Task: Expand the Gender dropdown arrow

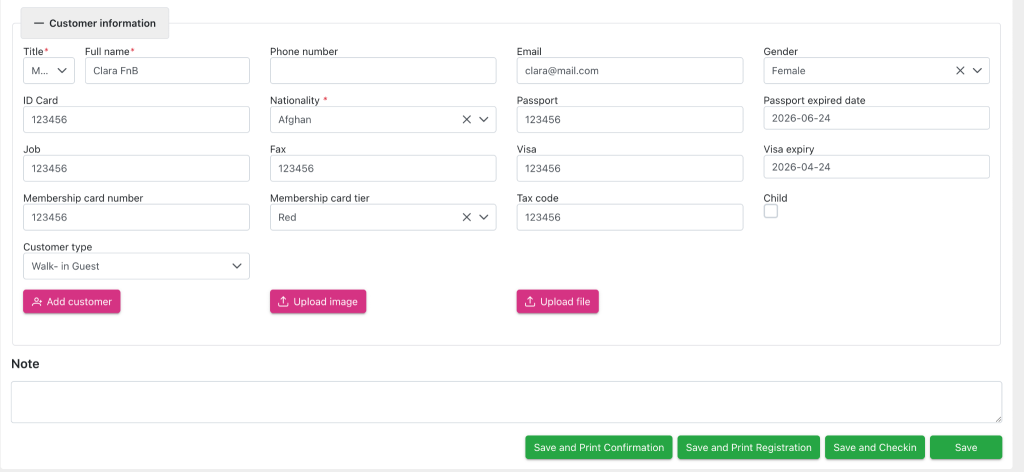Action: pos(978,71)
